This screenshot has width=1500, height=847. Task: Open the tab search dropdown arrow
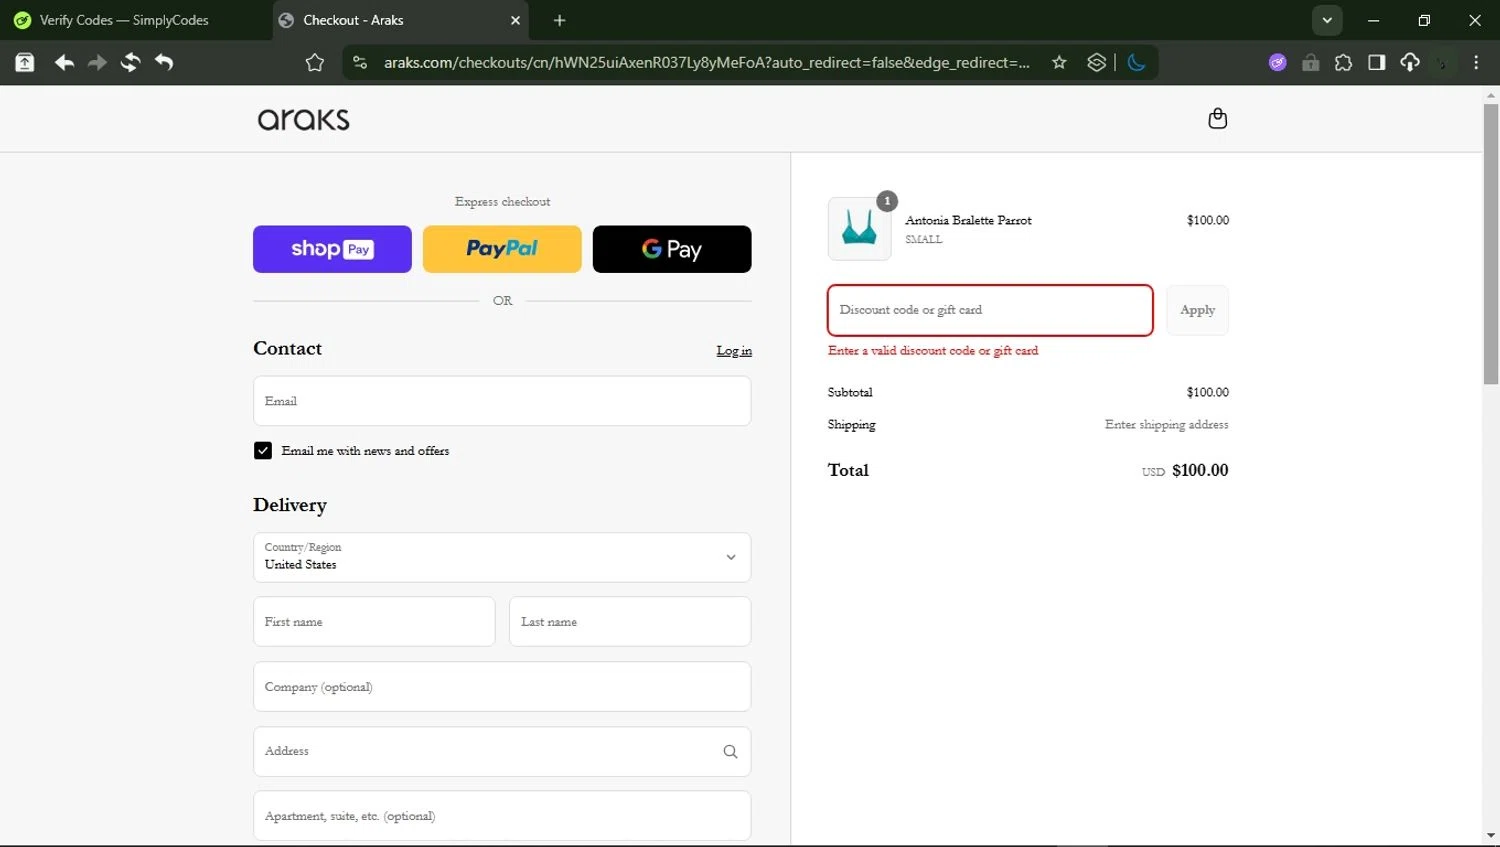(1327, 20)
